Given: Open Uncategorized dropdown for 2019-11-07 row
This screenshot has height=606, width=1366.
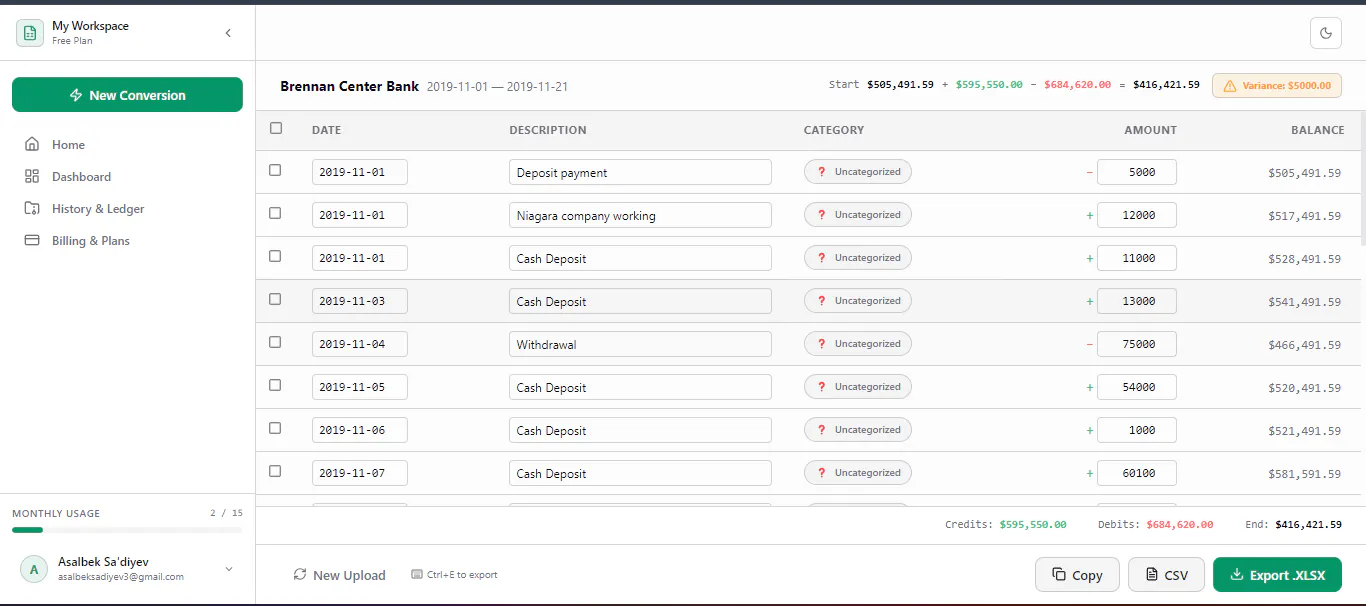Looking at the screenshot, I should [858, 473].
